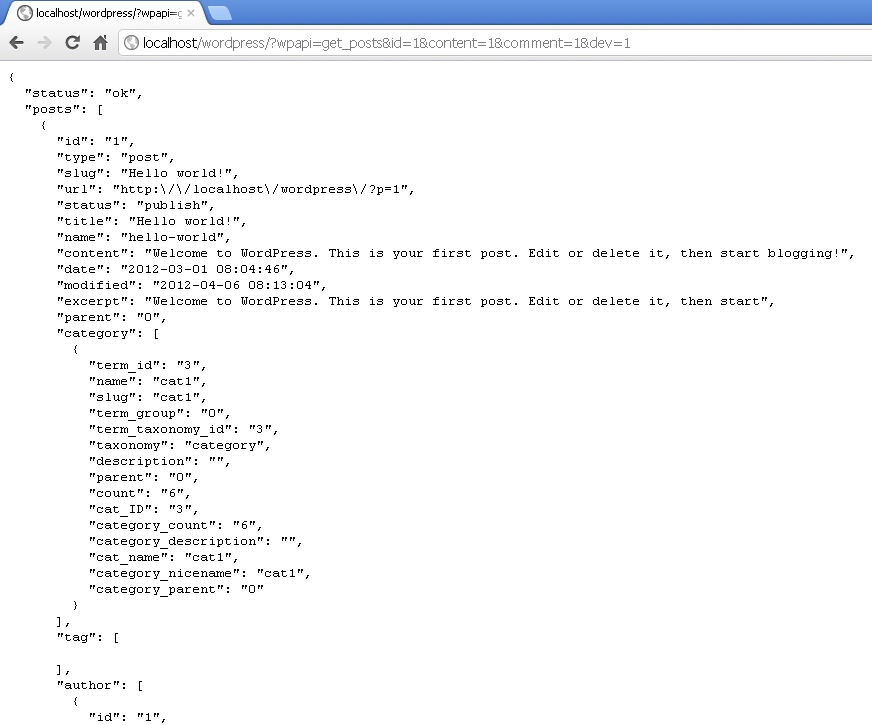Click the globe site info icon in address bar
This screenshot has height=725, width=872.
131,43
